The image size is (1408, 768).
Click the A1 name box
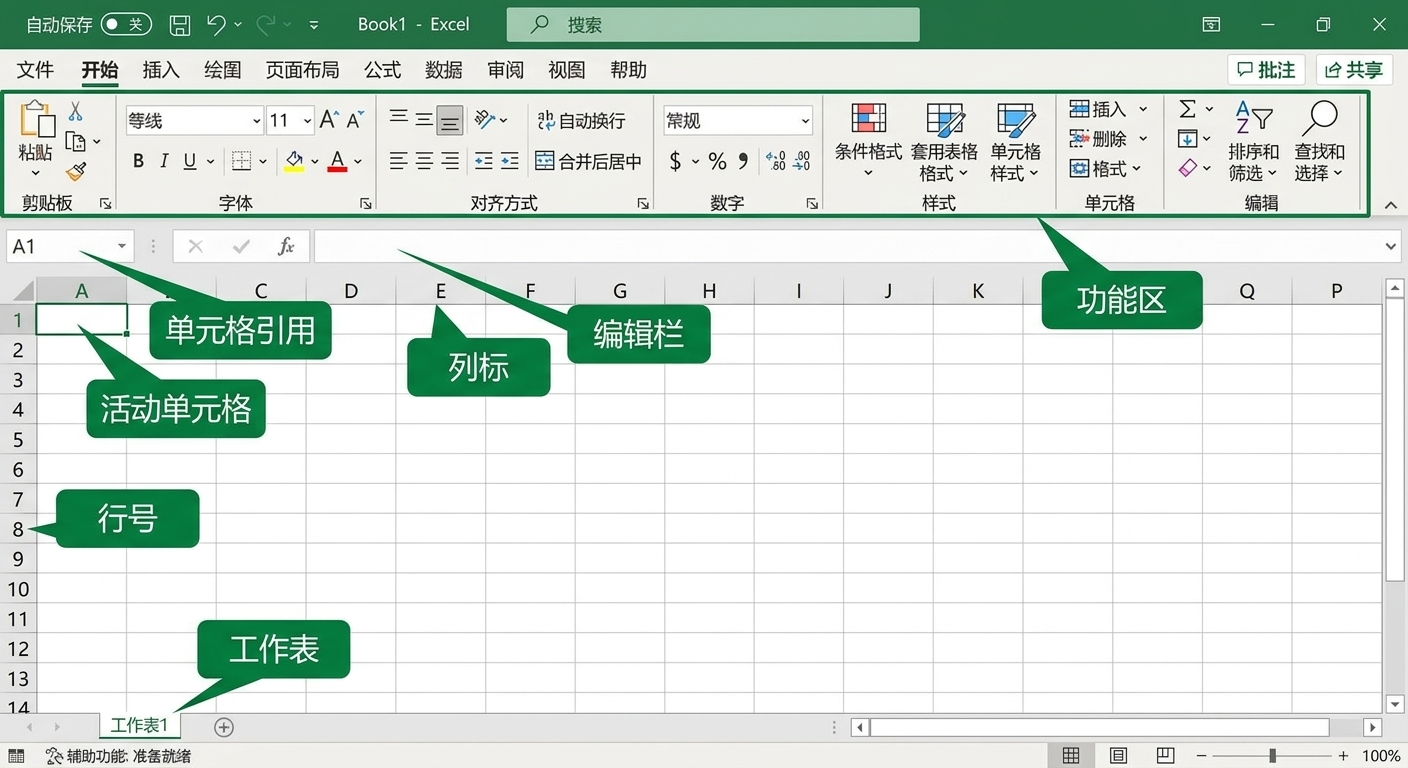pyautogui.click(x=70, y=246)
